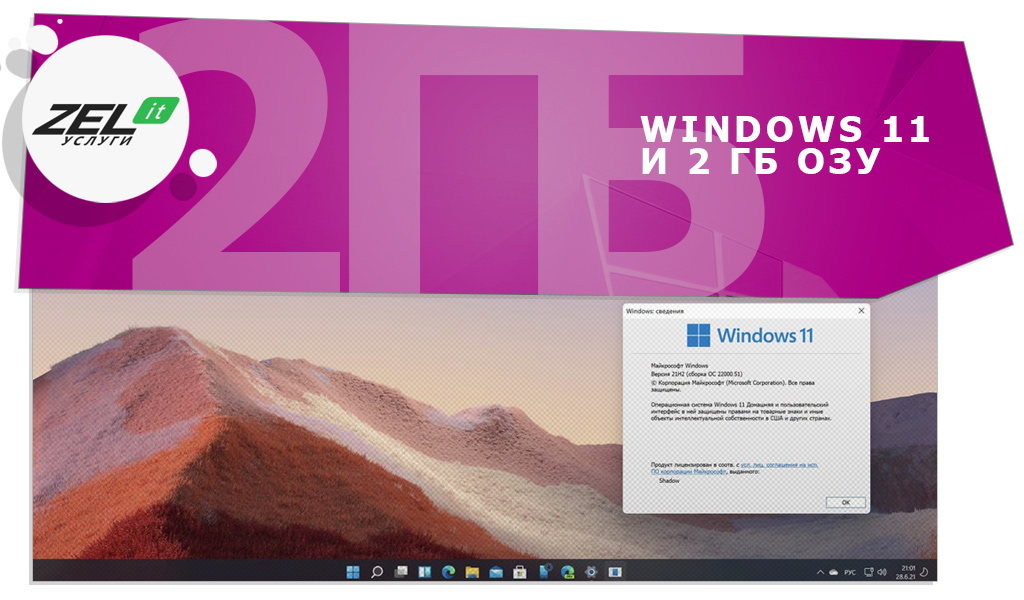This screenshot has width=1024, height=600.
Task: Switch input language via РУС indicator
Action: point(850,572)
